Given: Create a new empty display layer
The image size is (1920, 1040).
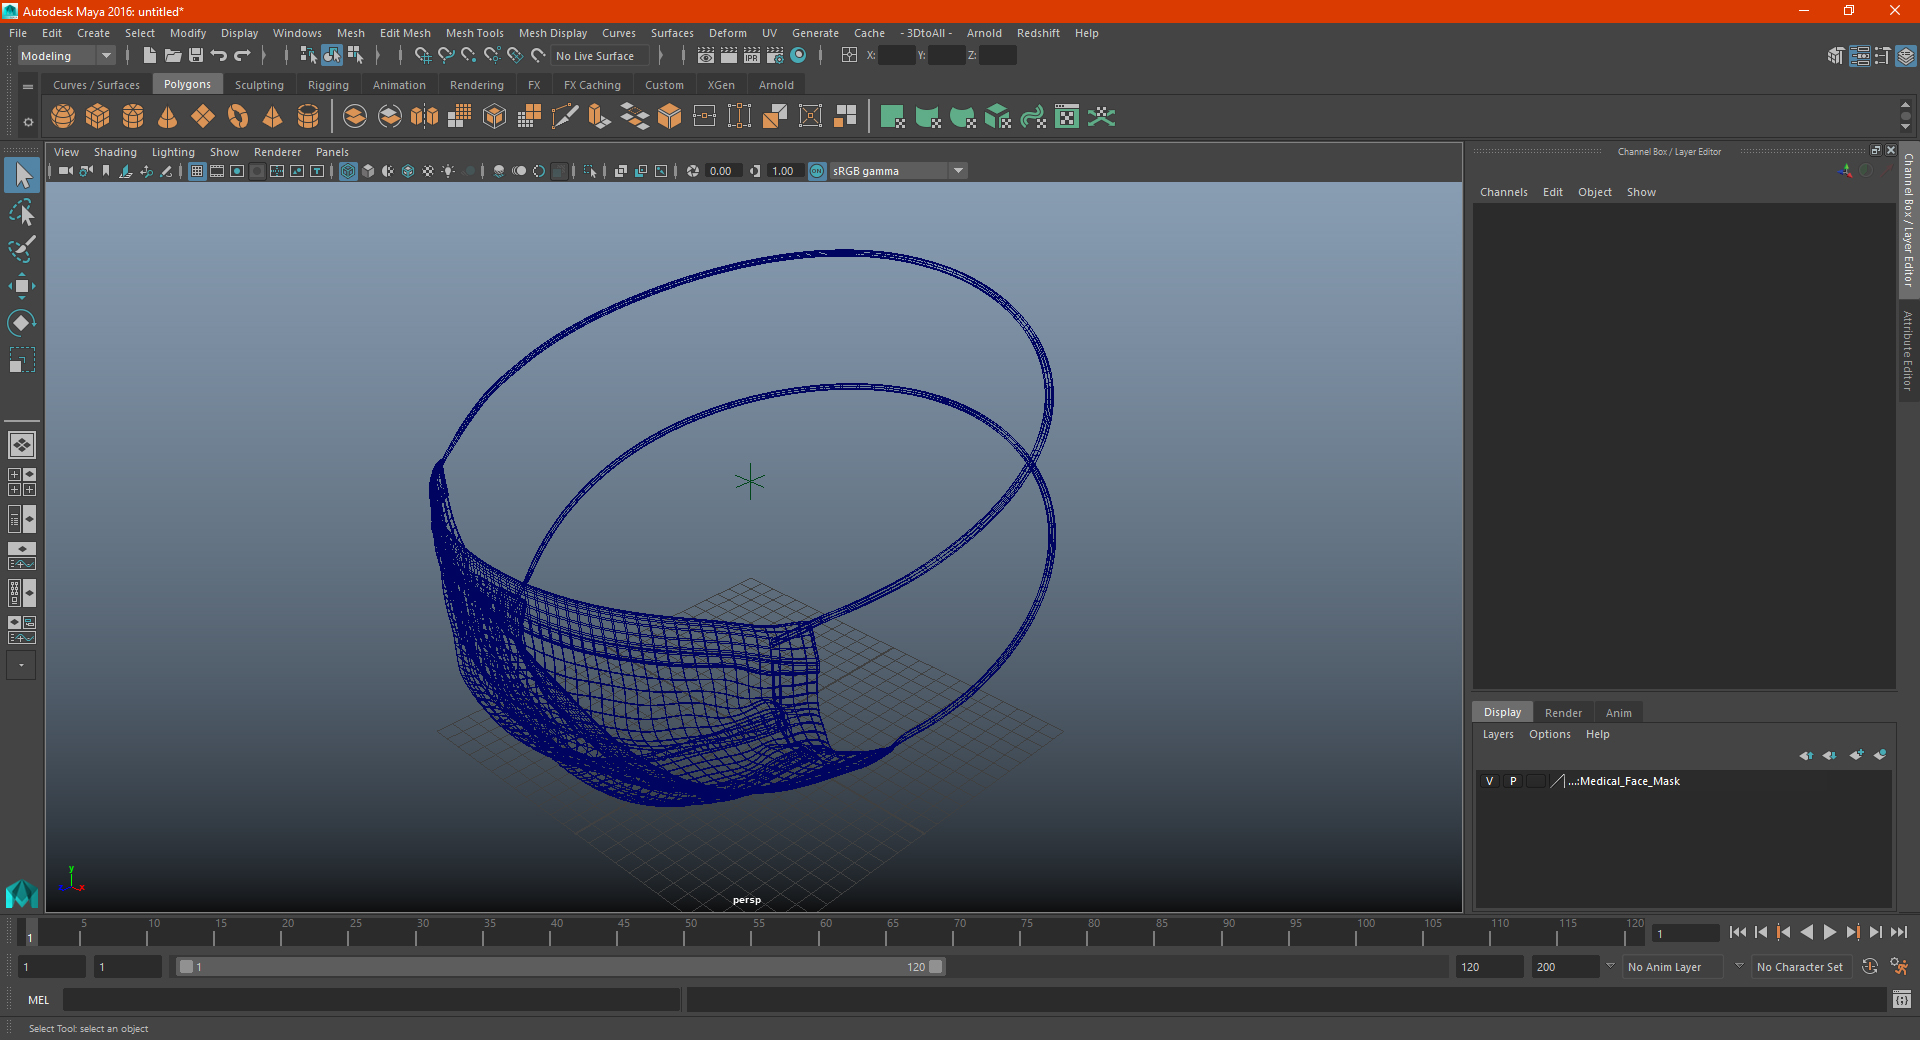Looking at the screenshot, I should pyautogui.click(x=1856, y=755).
